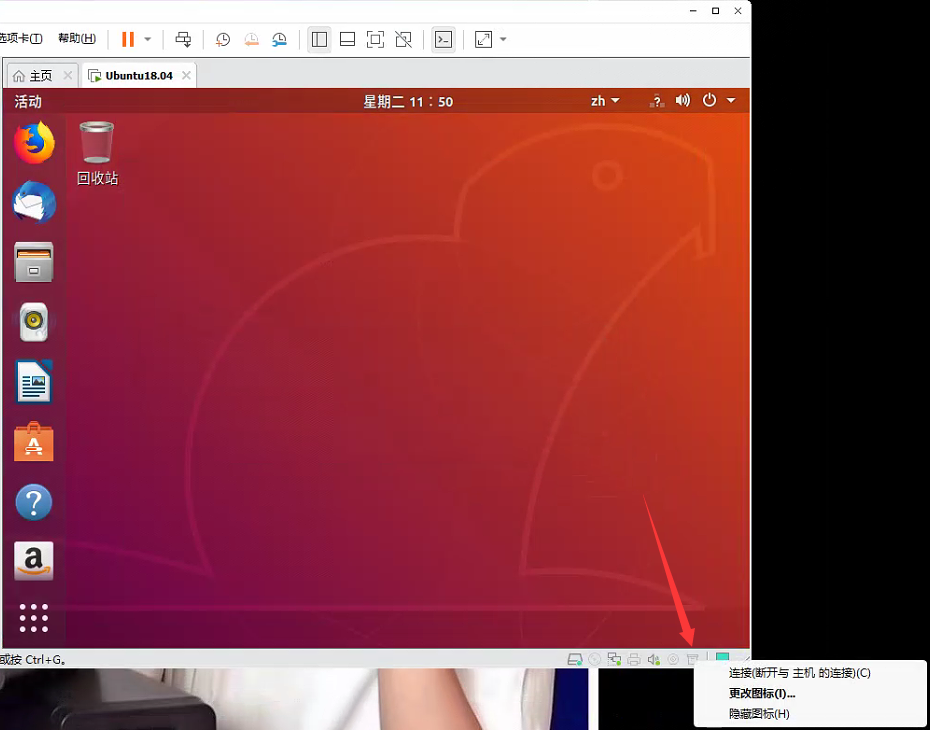Click the CD/DVD drive status icon

(x=595, y=659)
